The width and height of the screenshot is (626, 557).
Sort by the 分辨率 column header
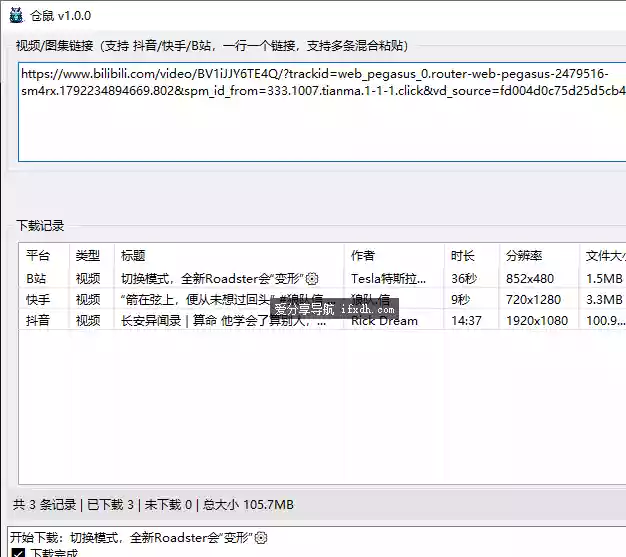click(x=524, y=256)
